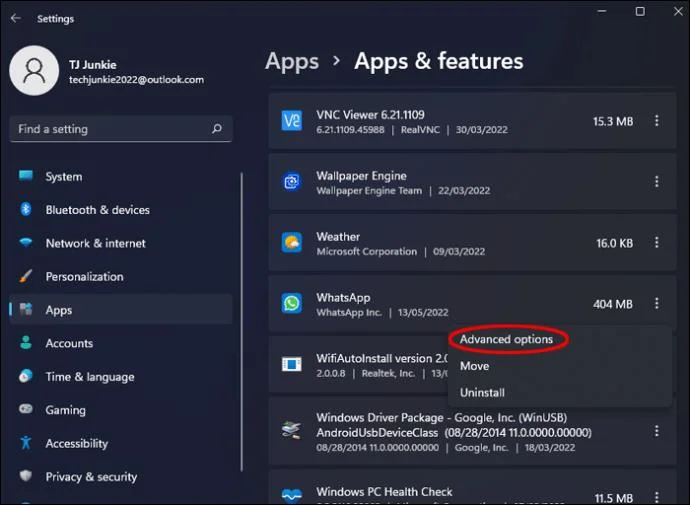Click the Weather 16.0 KB size
Screen dimensions: 690x505
pos(614,243)
